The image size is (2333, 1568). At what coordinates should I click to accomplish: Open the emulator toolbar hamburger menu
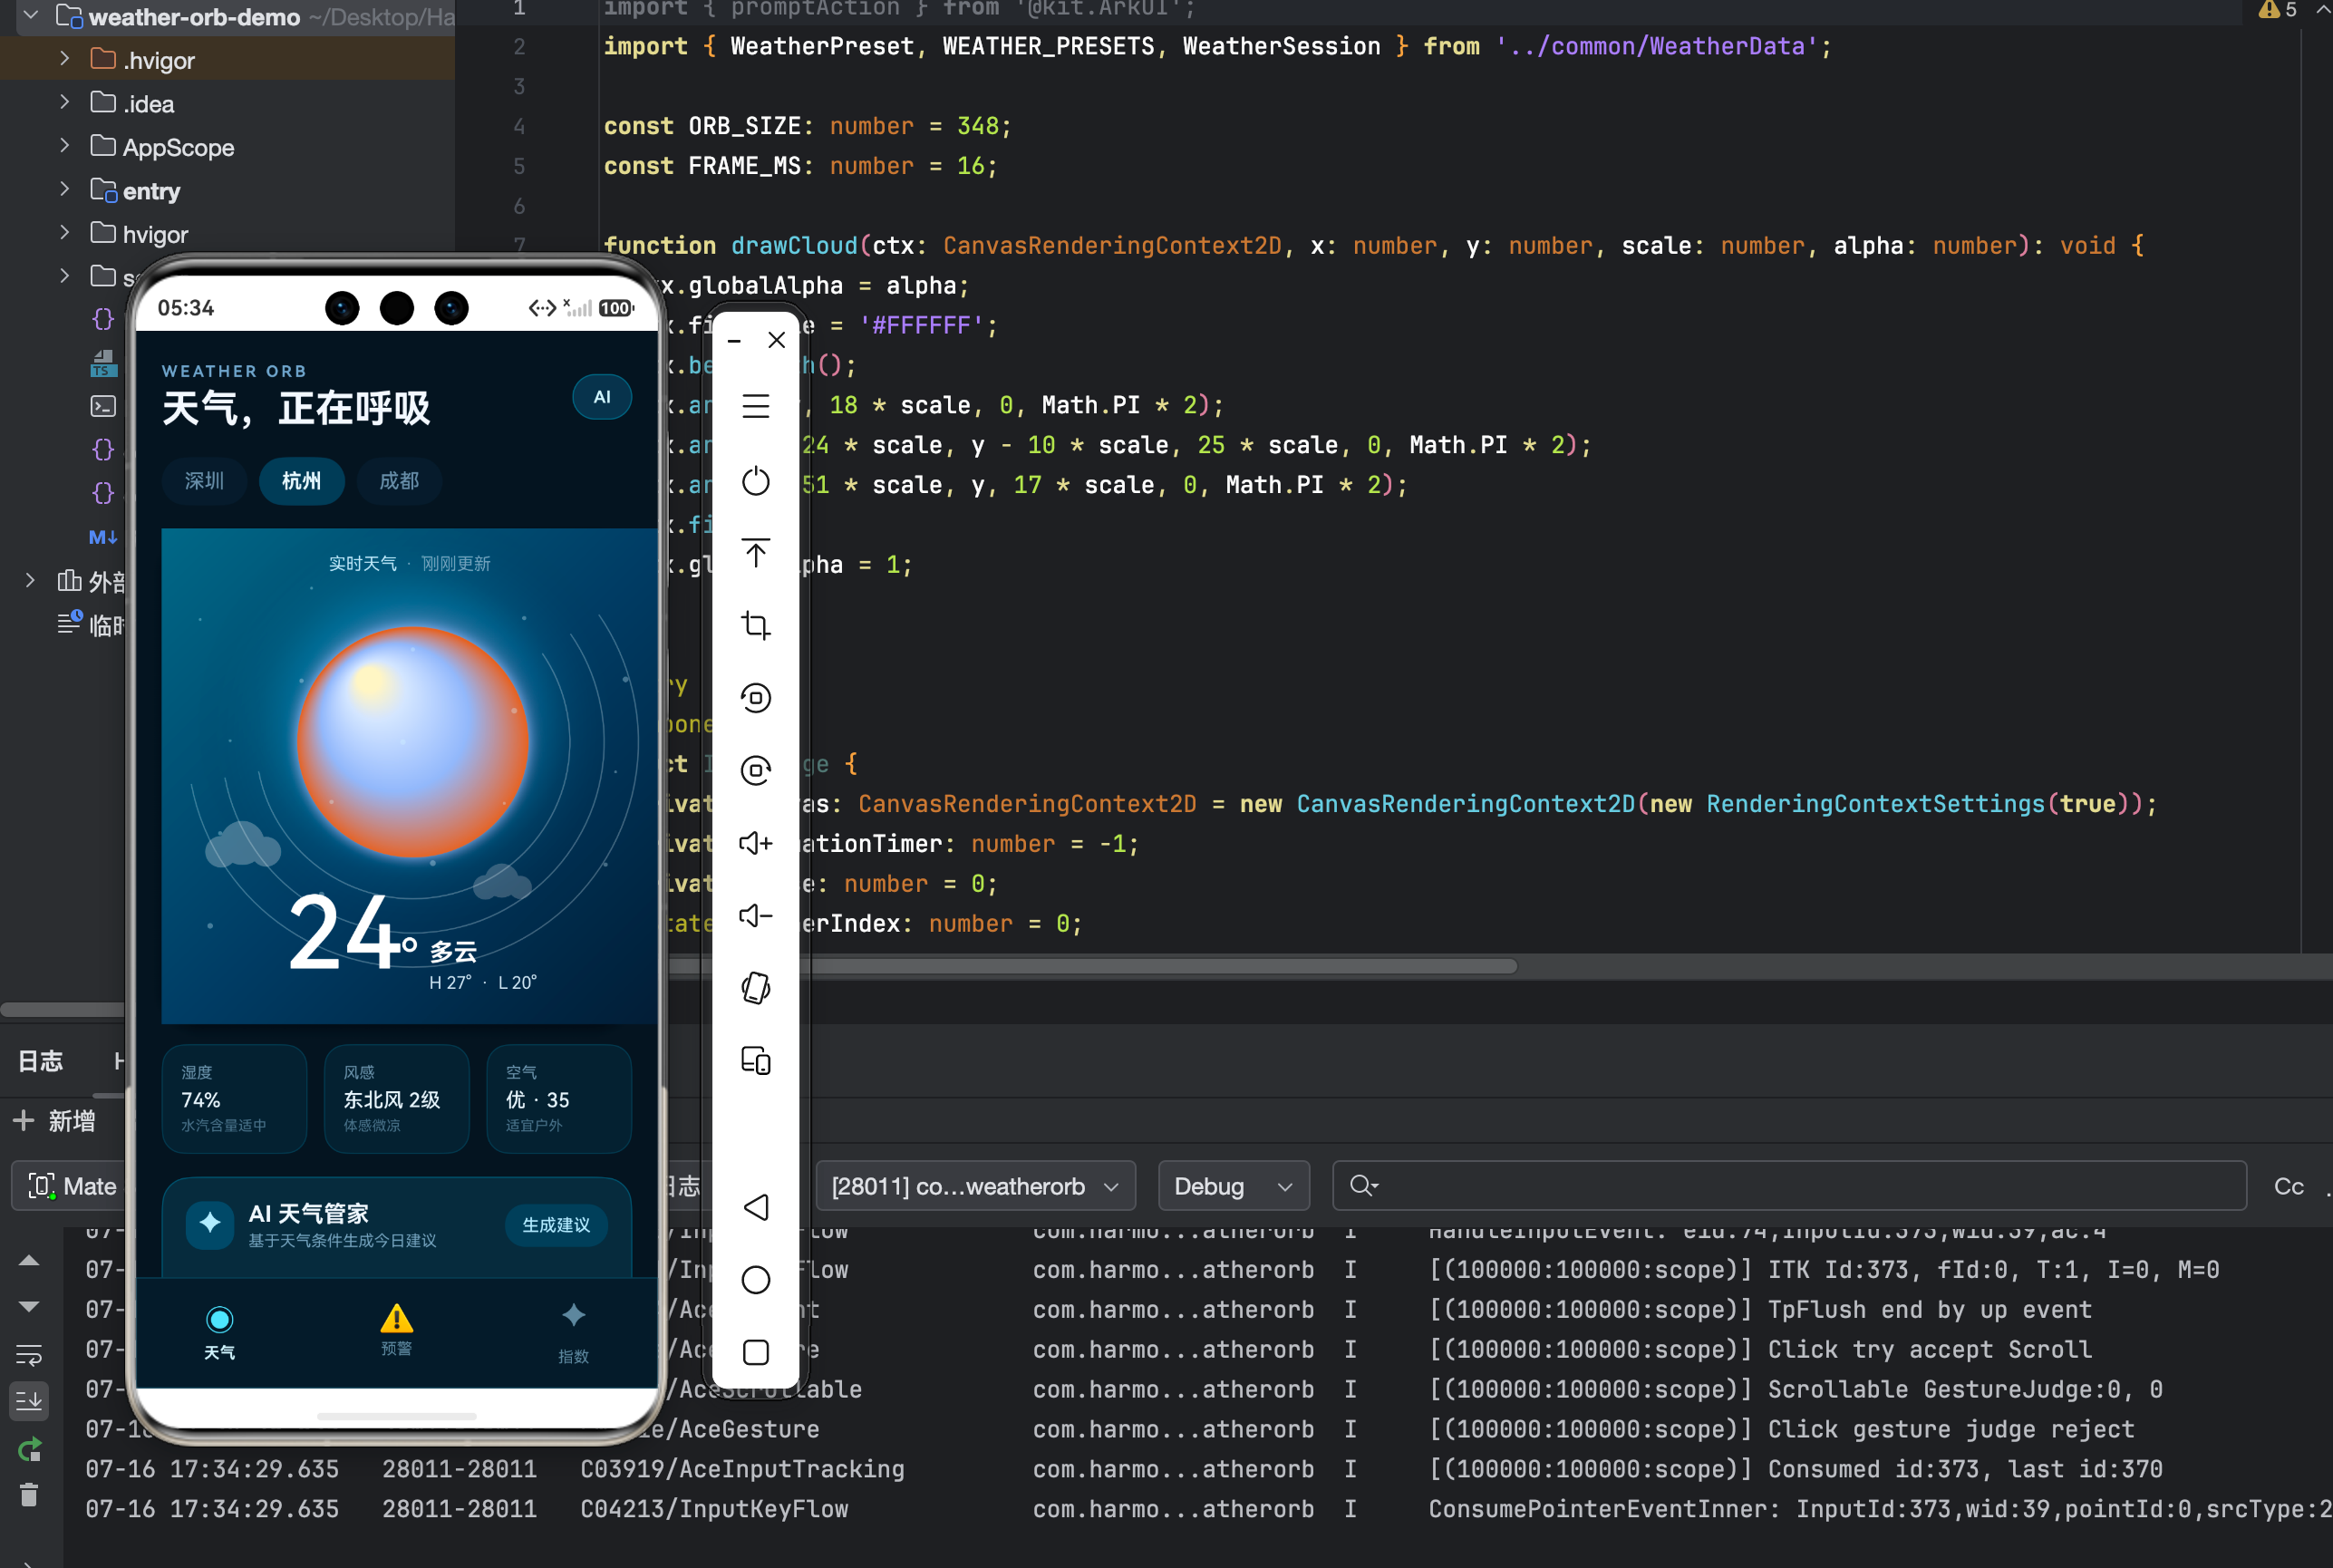[x=756, y=406]
